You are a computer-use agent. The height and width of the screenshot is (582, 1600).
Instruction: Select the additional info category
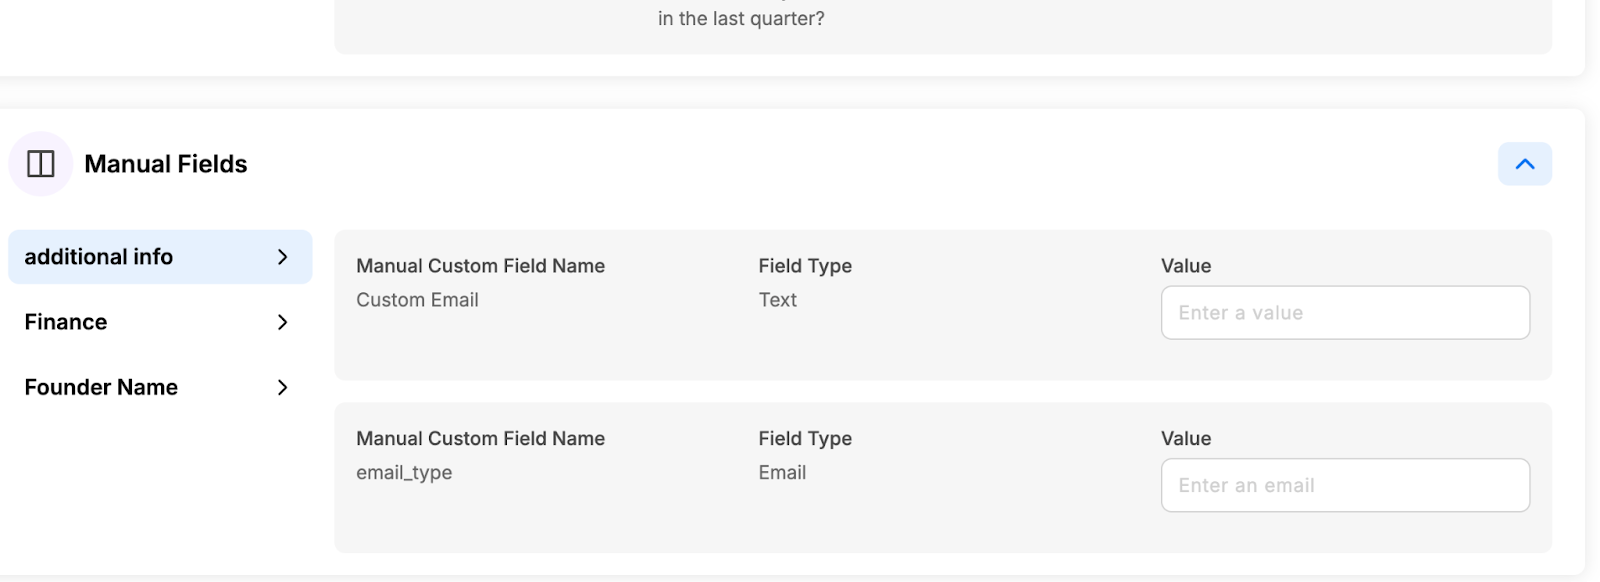click(160, 257)
